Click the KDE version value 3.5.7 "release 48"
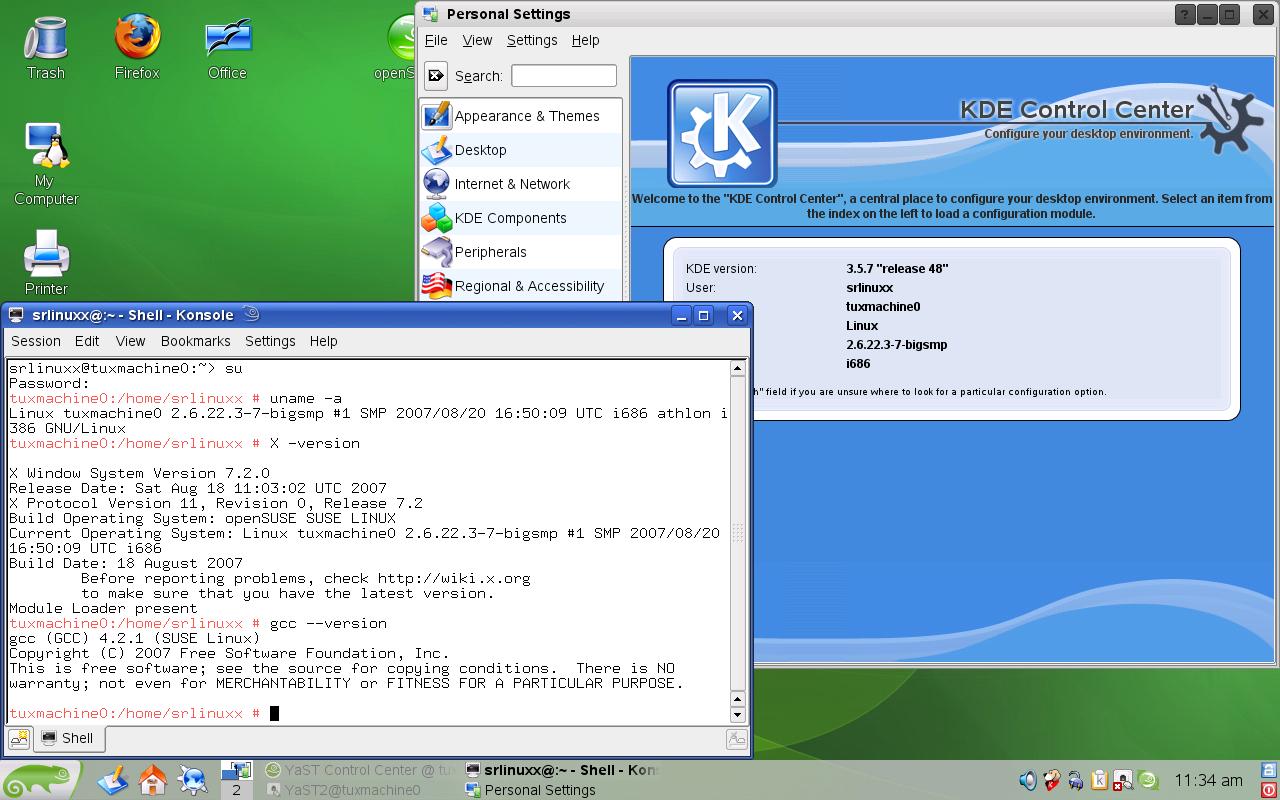The width and height of the screenshot is (1280, 800). (897, 269)
